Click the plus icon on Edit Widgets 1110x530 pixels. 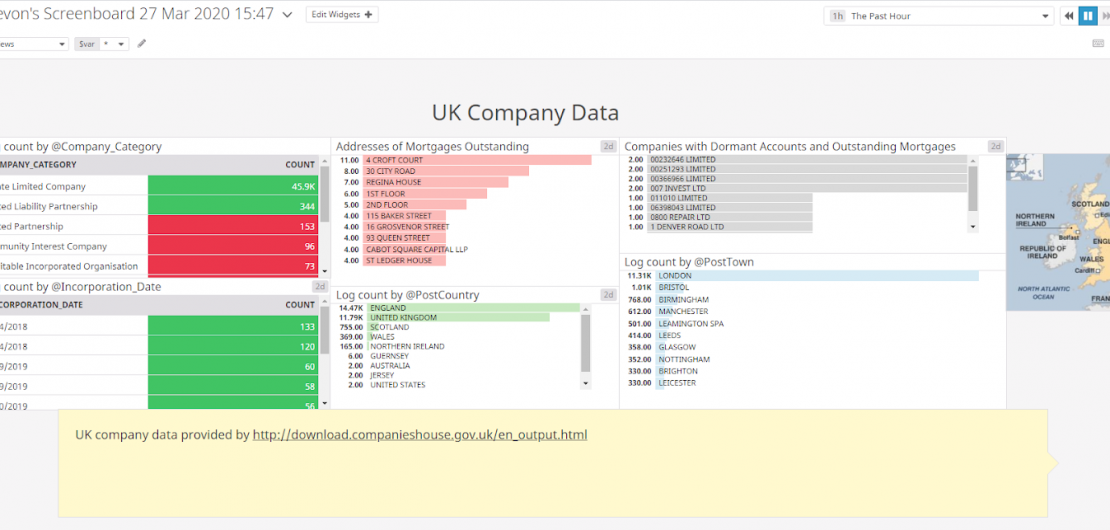click(x=368, y=15)
